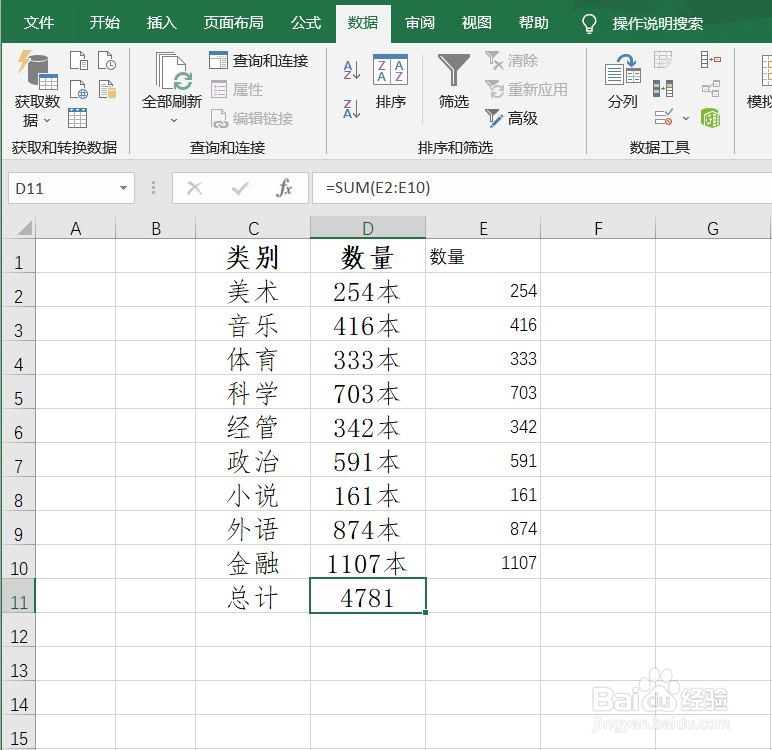Expand the 全部刷新 dropdown arrow
772x750 pixels.
(174, 120)
